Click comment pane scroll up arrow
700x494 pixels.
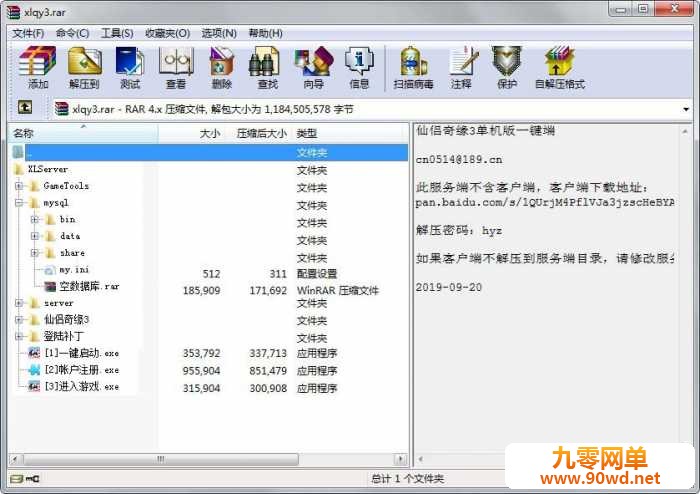685,132
